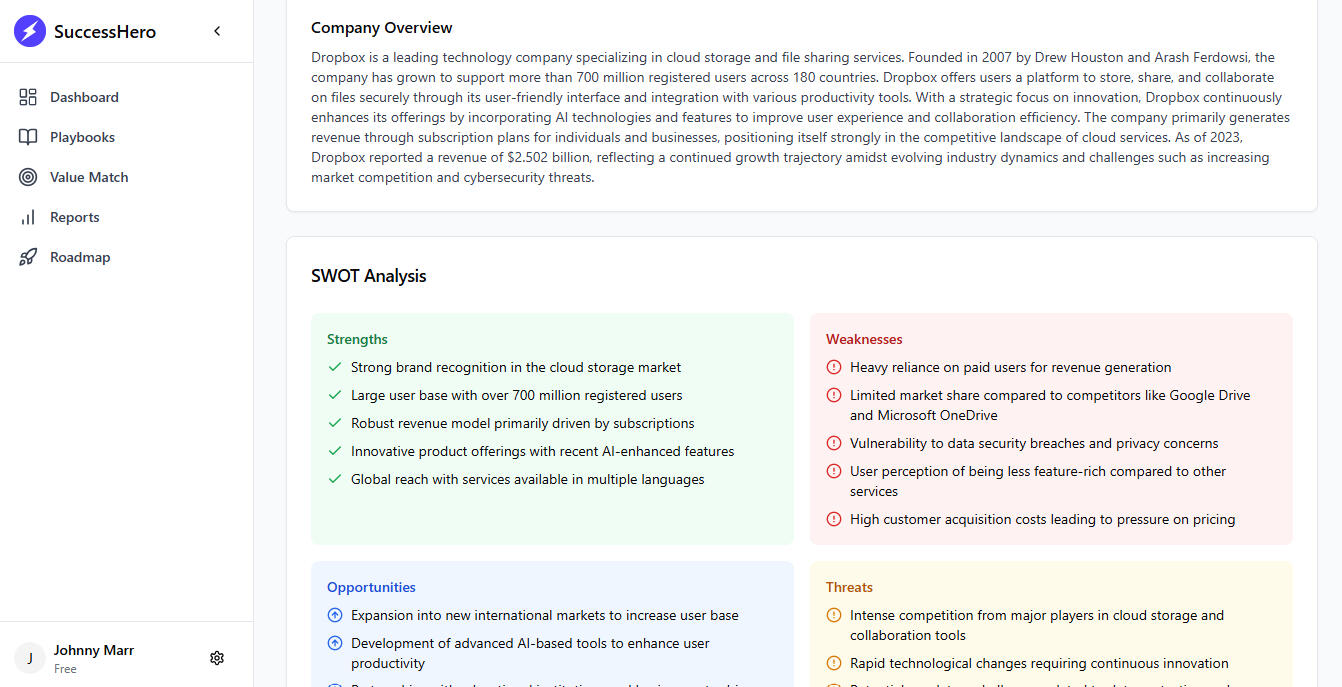Click the Johnny Marr account name
1342x687 pixels.
[x=94, y=650]
